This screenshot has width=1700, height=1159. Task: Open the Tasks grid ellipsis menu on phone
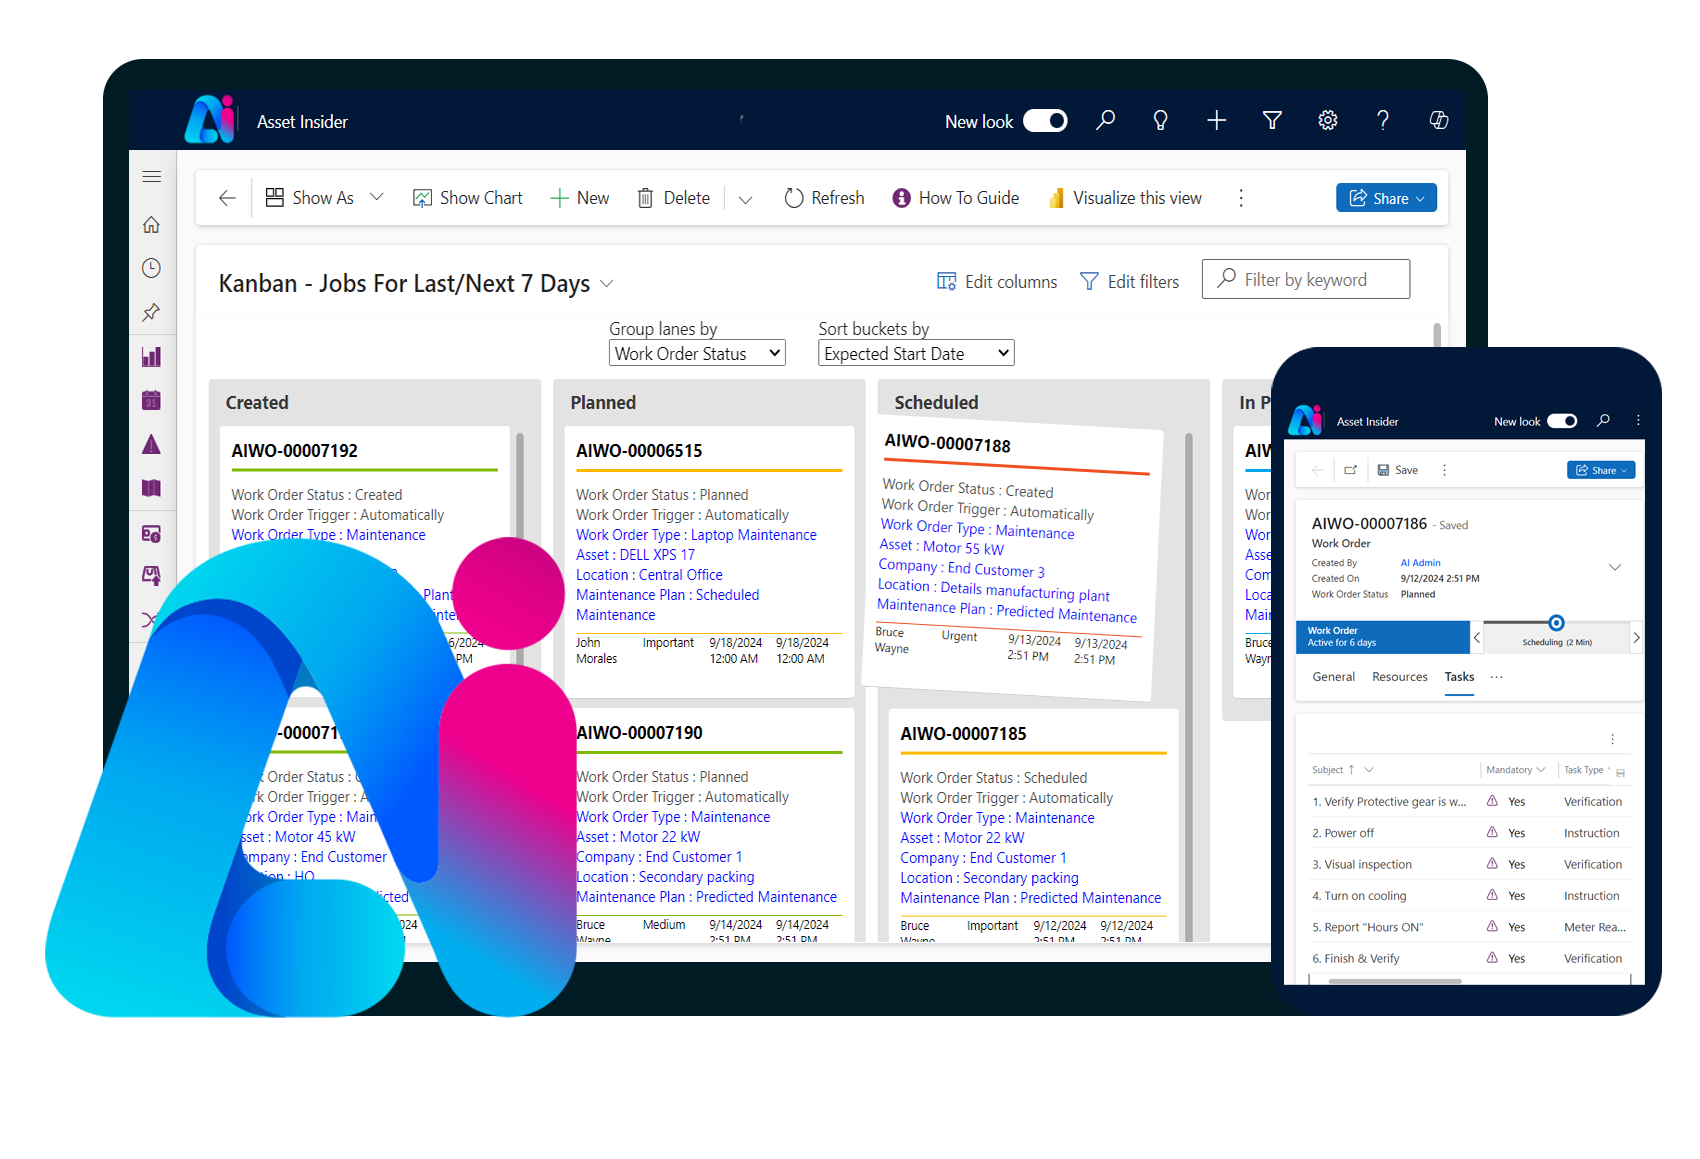(1612, 739)
